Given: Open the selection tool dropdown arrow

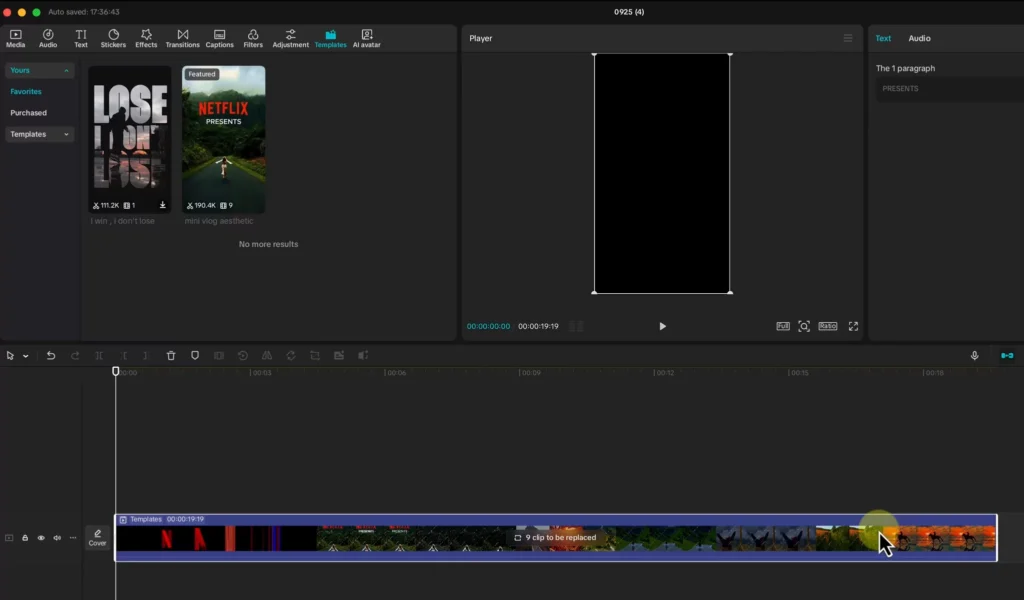Looking at the screenshot, I should [26, 356].
